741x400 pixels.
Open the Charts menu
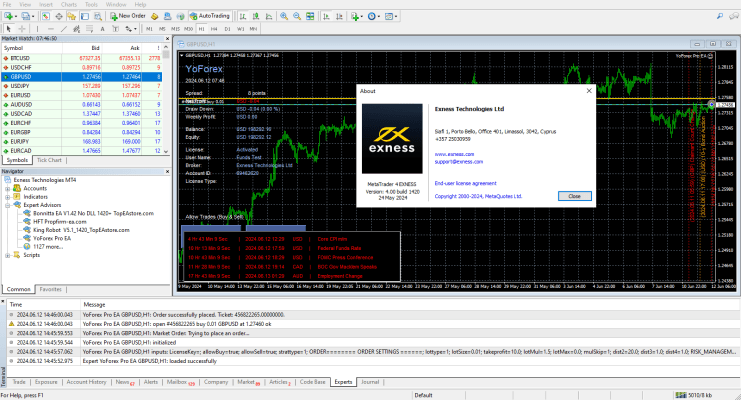pyautogui.click(x=69, y=4)
